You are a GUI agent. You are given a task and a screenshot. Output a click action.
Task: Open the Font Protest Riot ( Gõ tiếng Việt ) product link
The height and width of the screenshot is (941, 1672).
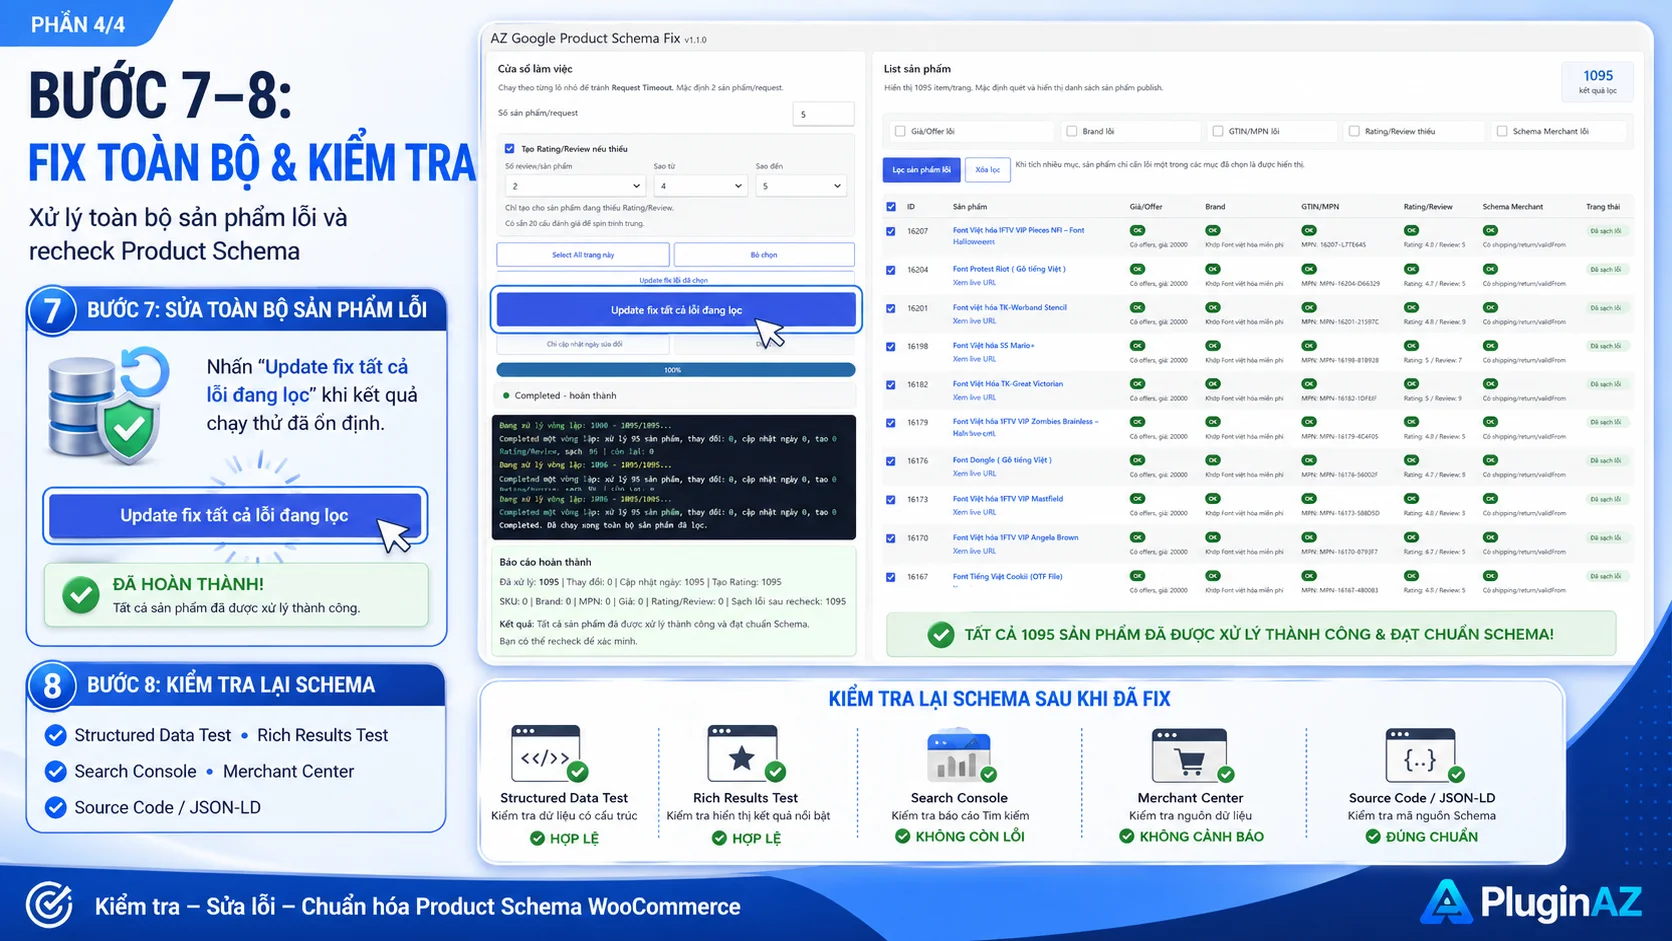pyautogui.click(x=1009, y=269)
